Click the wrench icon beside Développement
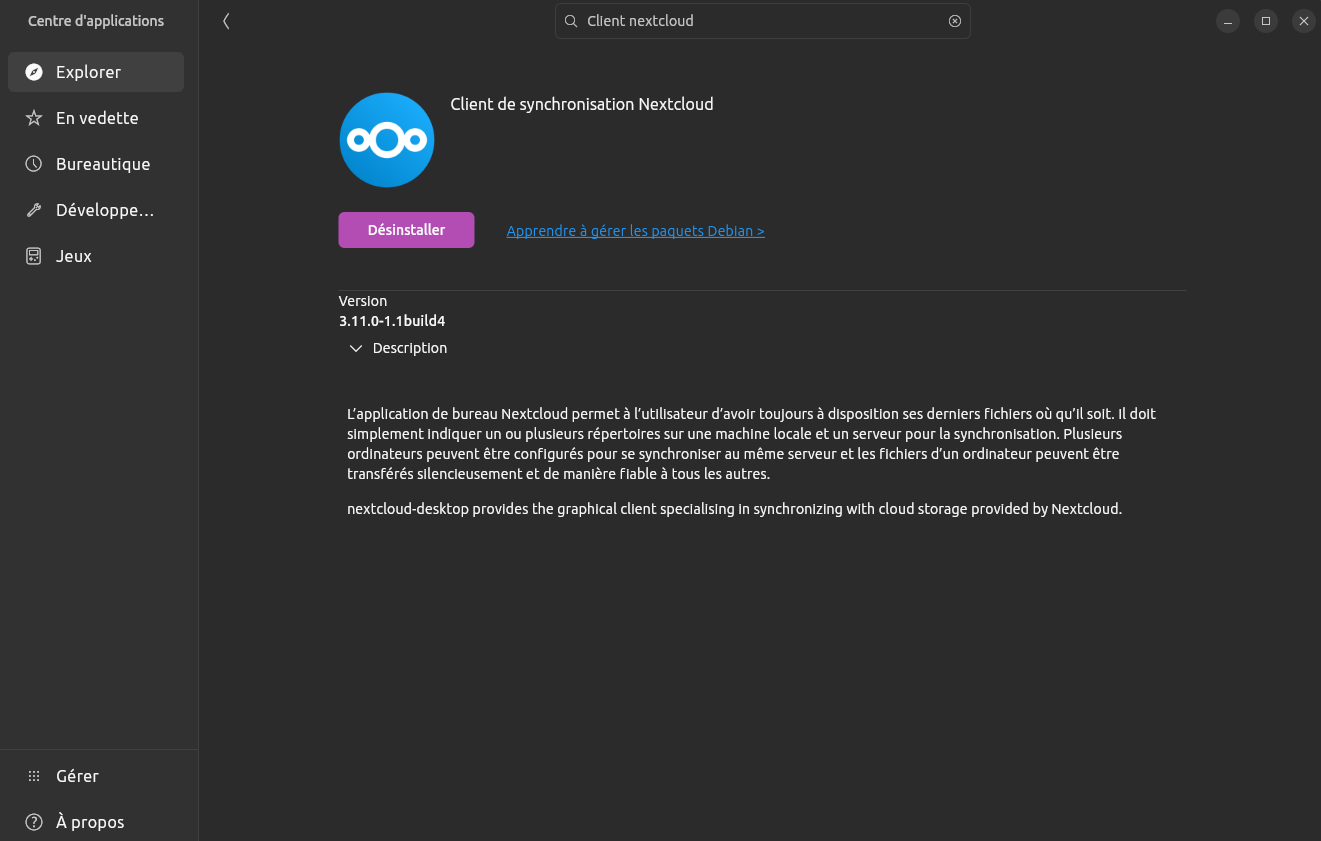The image size is (1321, 841). (x=34, y=210)
